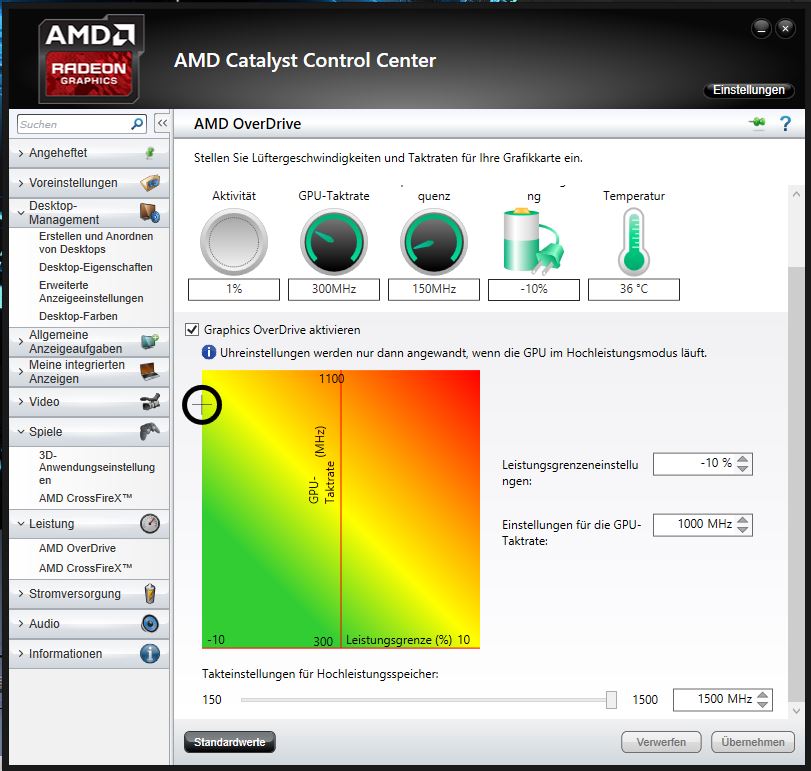Viewport: 811px width, 771px height.
Task: Click the Spiele gamepad icon
Action: tap(149, 431)
